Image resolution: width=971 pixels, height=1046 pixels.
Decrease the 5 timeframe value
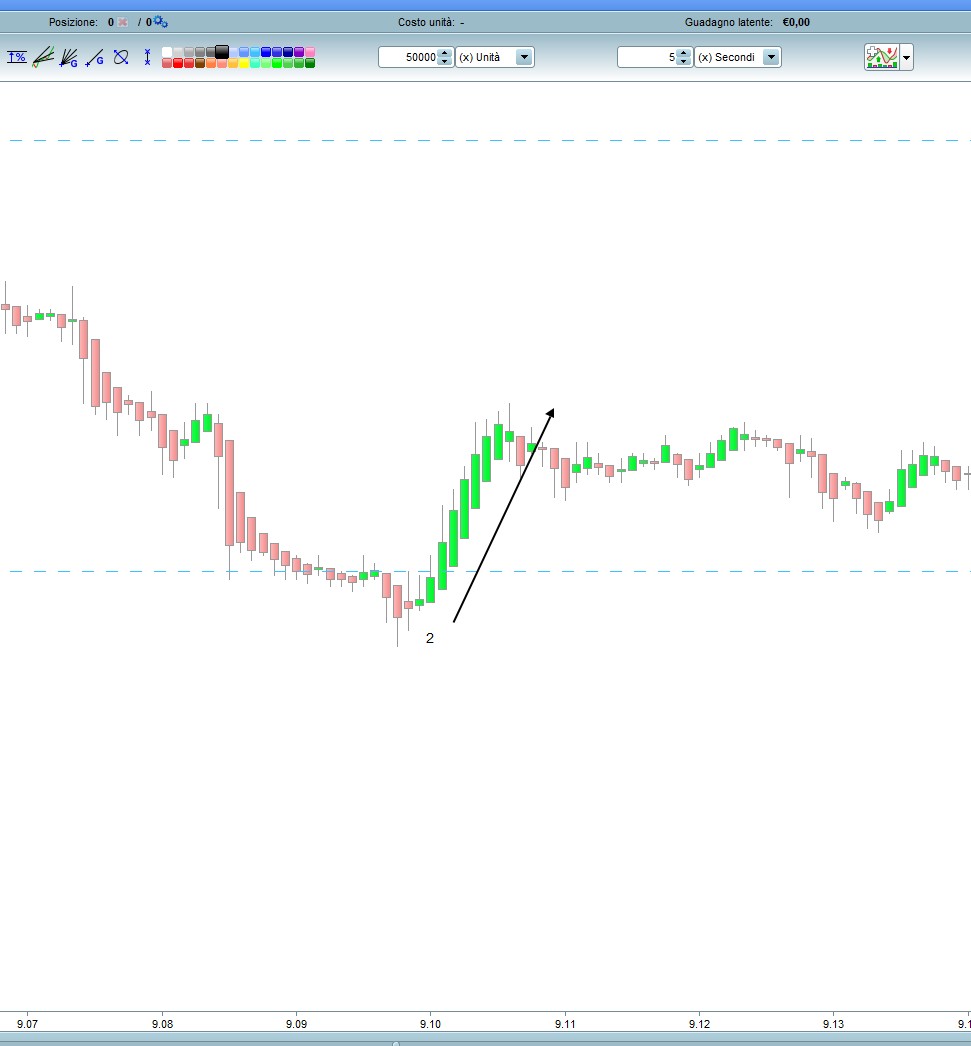pos(684,61)
